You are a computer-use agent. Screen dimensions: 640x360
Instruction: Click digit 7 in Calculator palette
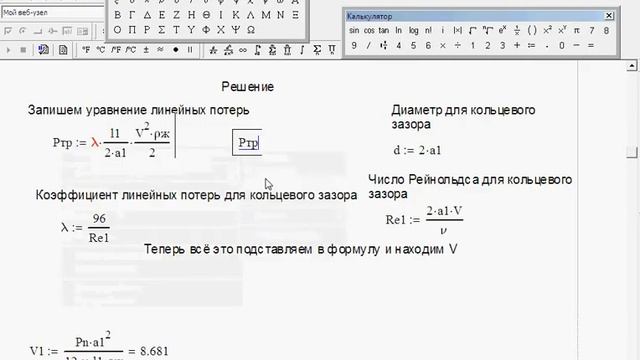coord(591,31)
